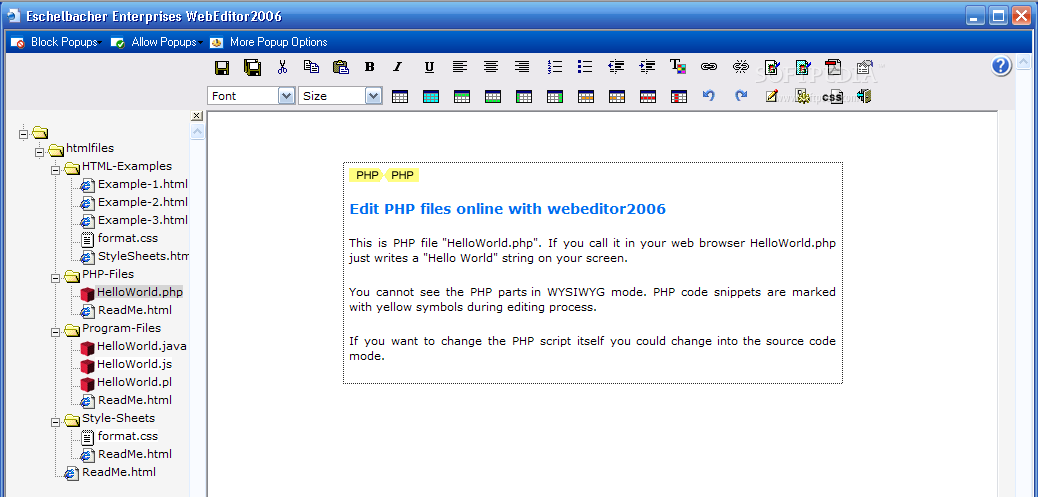Copy selected content
This screenshot has width=1038, height=497.
[x=311, y=66]
